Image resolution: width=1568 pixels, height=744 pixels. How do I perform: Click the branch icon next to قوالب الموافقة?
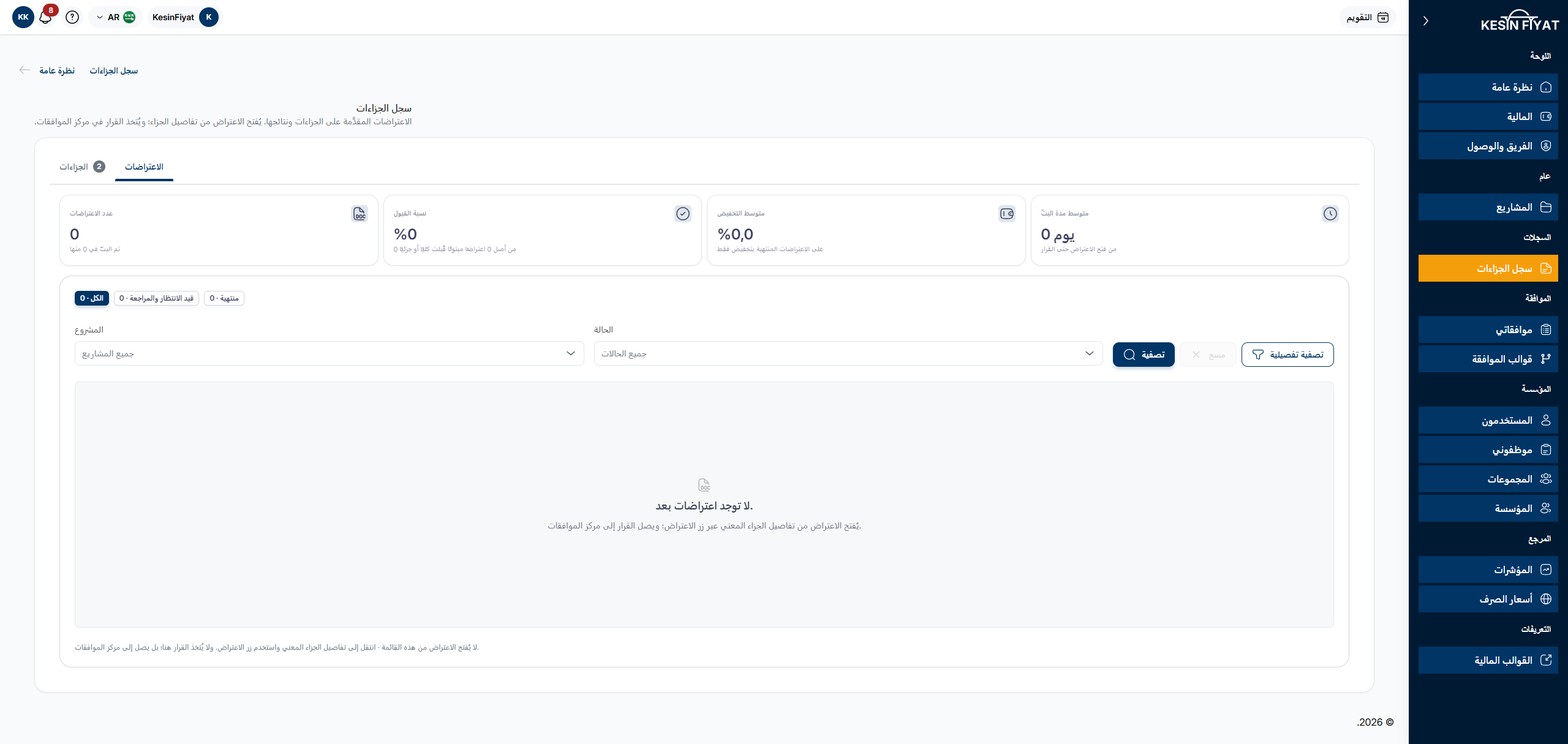1545,358
